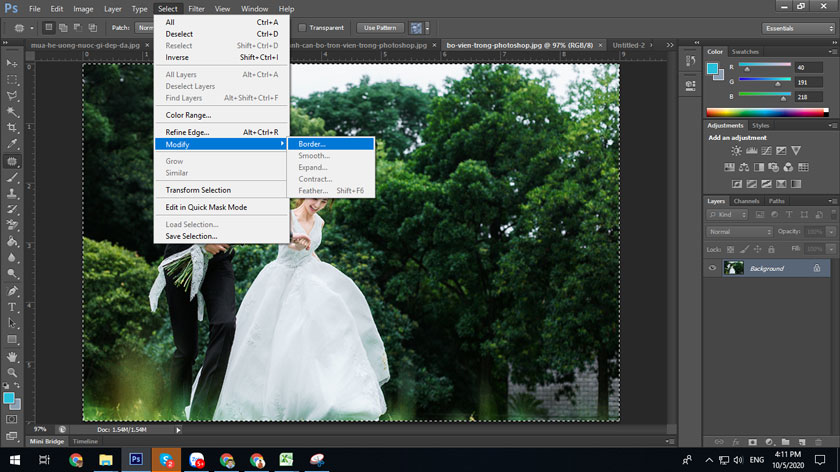Screen dimensions: 840x472
Task: Select the Path Selection tool
Action: pyautogui.click(x=12, y=323)
